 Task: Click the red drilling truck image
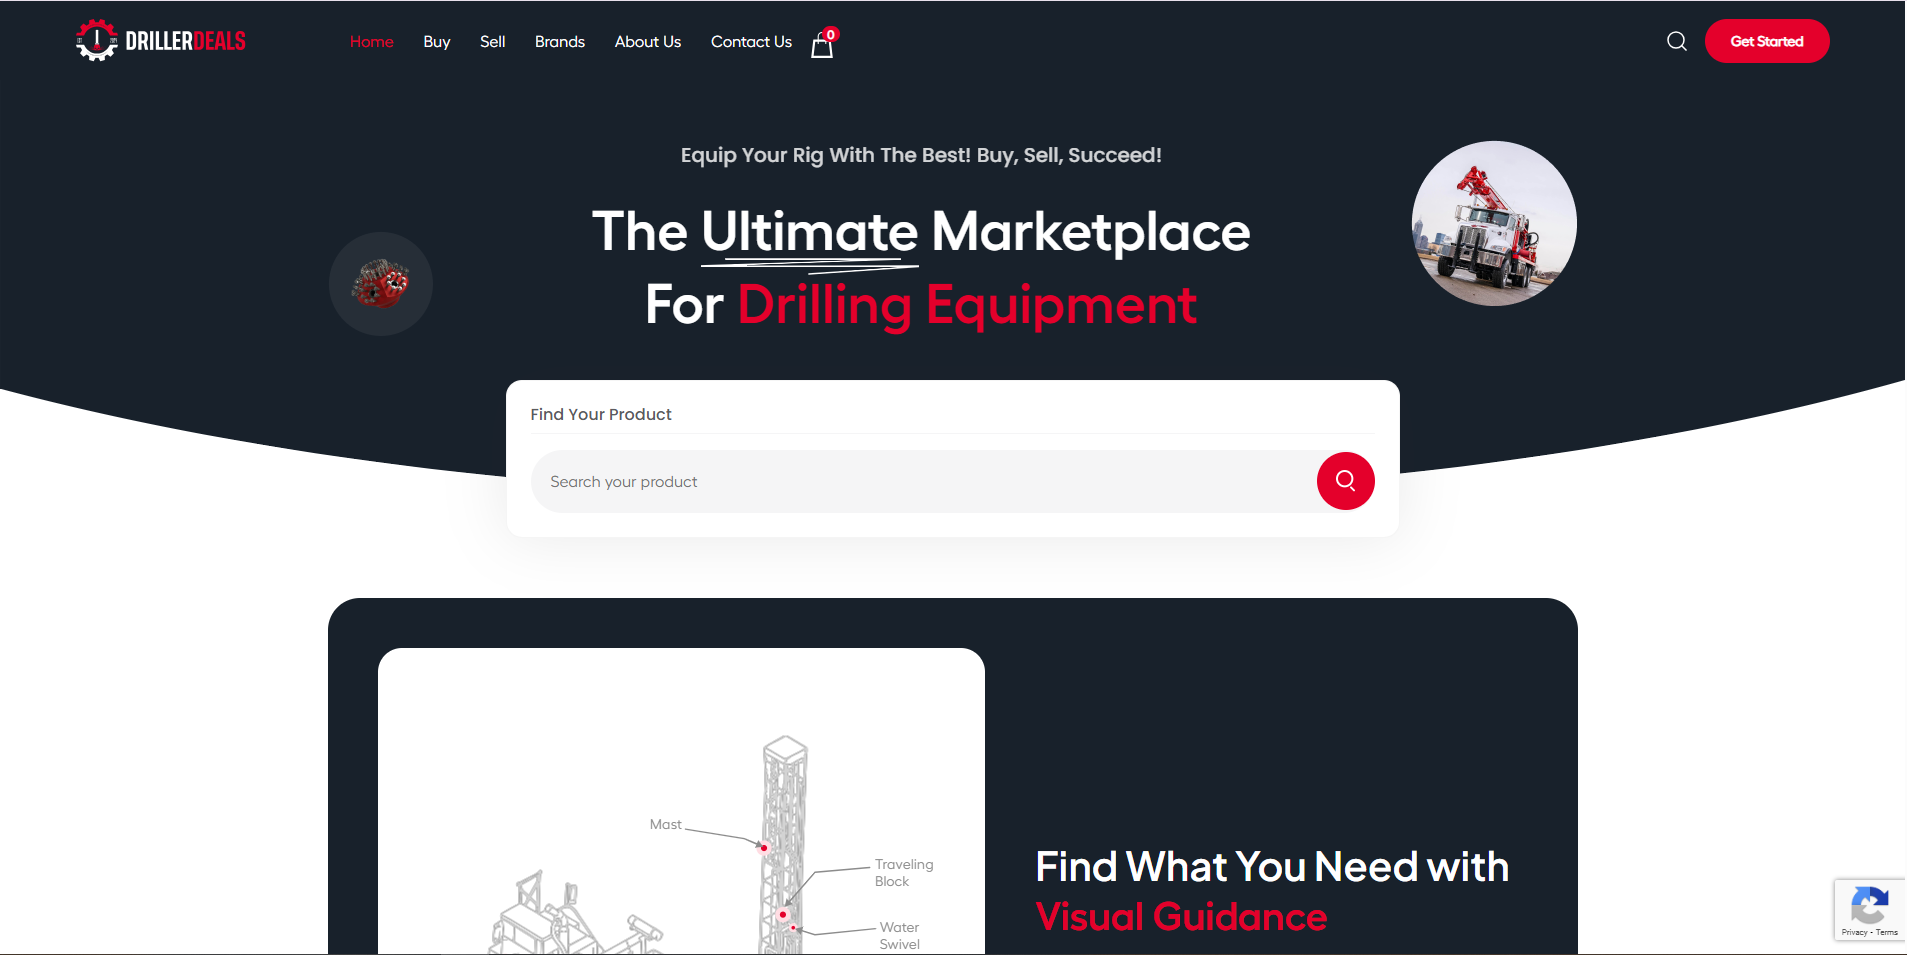(x=1493, y=224)
